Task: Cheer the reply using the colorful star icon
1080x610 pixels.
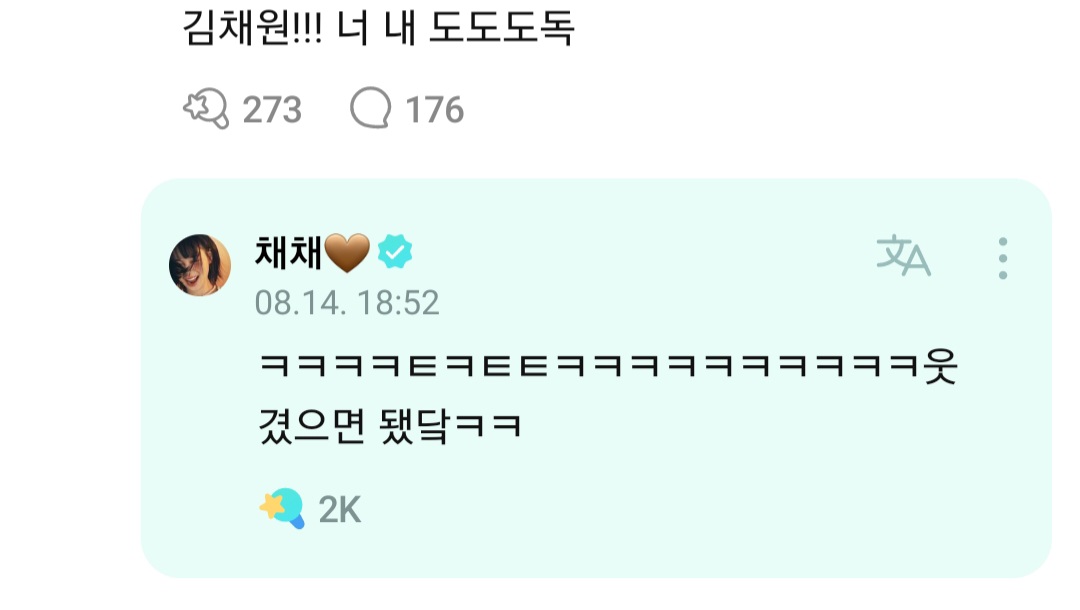Action: click(x=282, y=508)
